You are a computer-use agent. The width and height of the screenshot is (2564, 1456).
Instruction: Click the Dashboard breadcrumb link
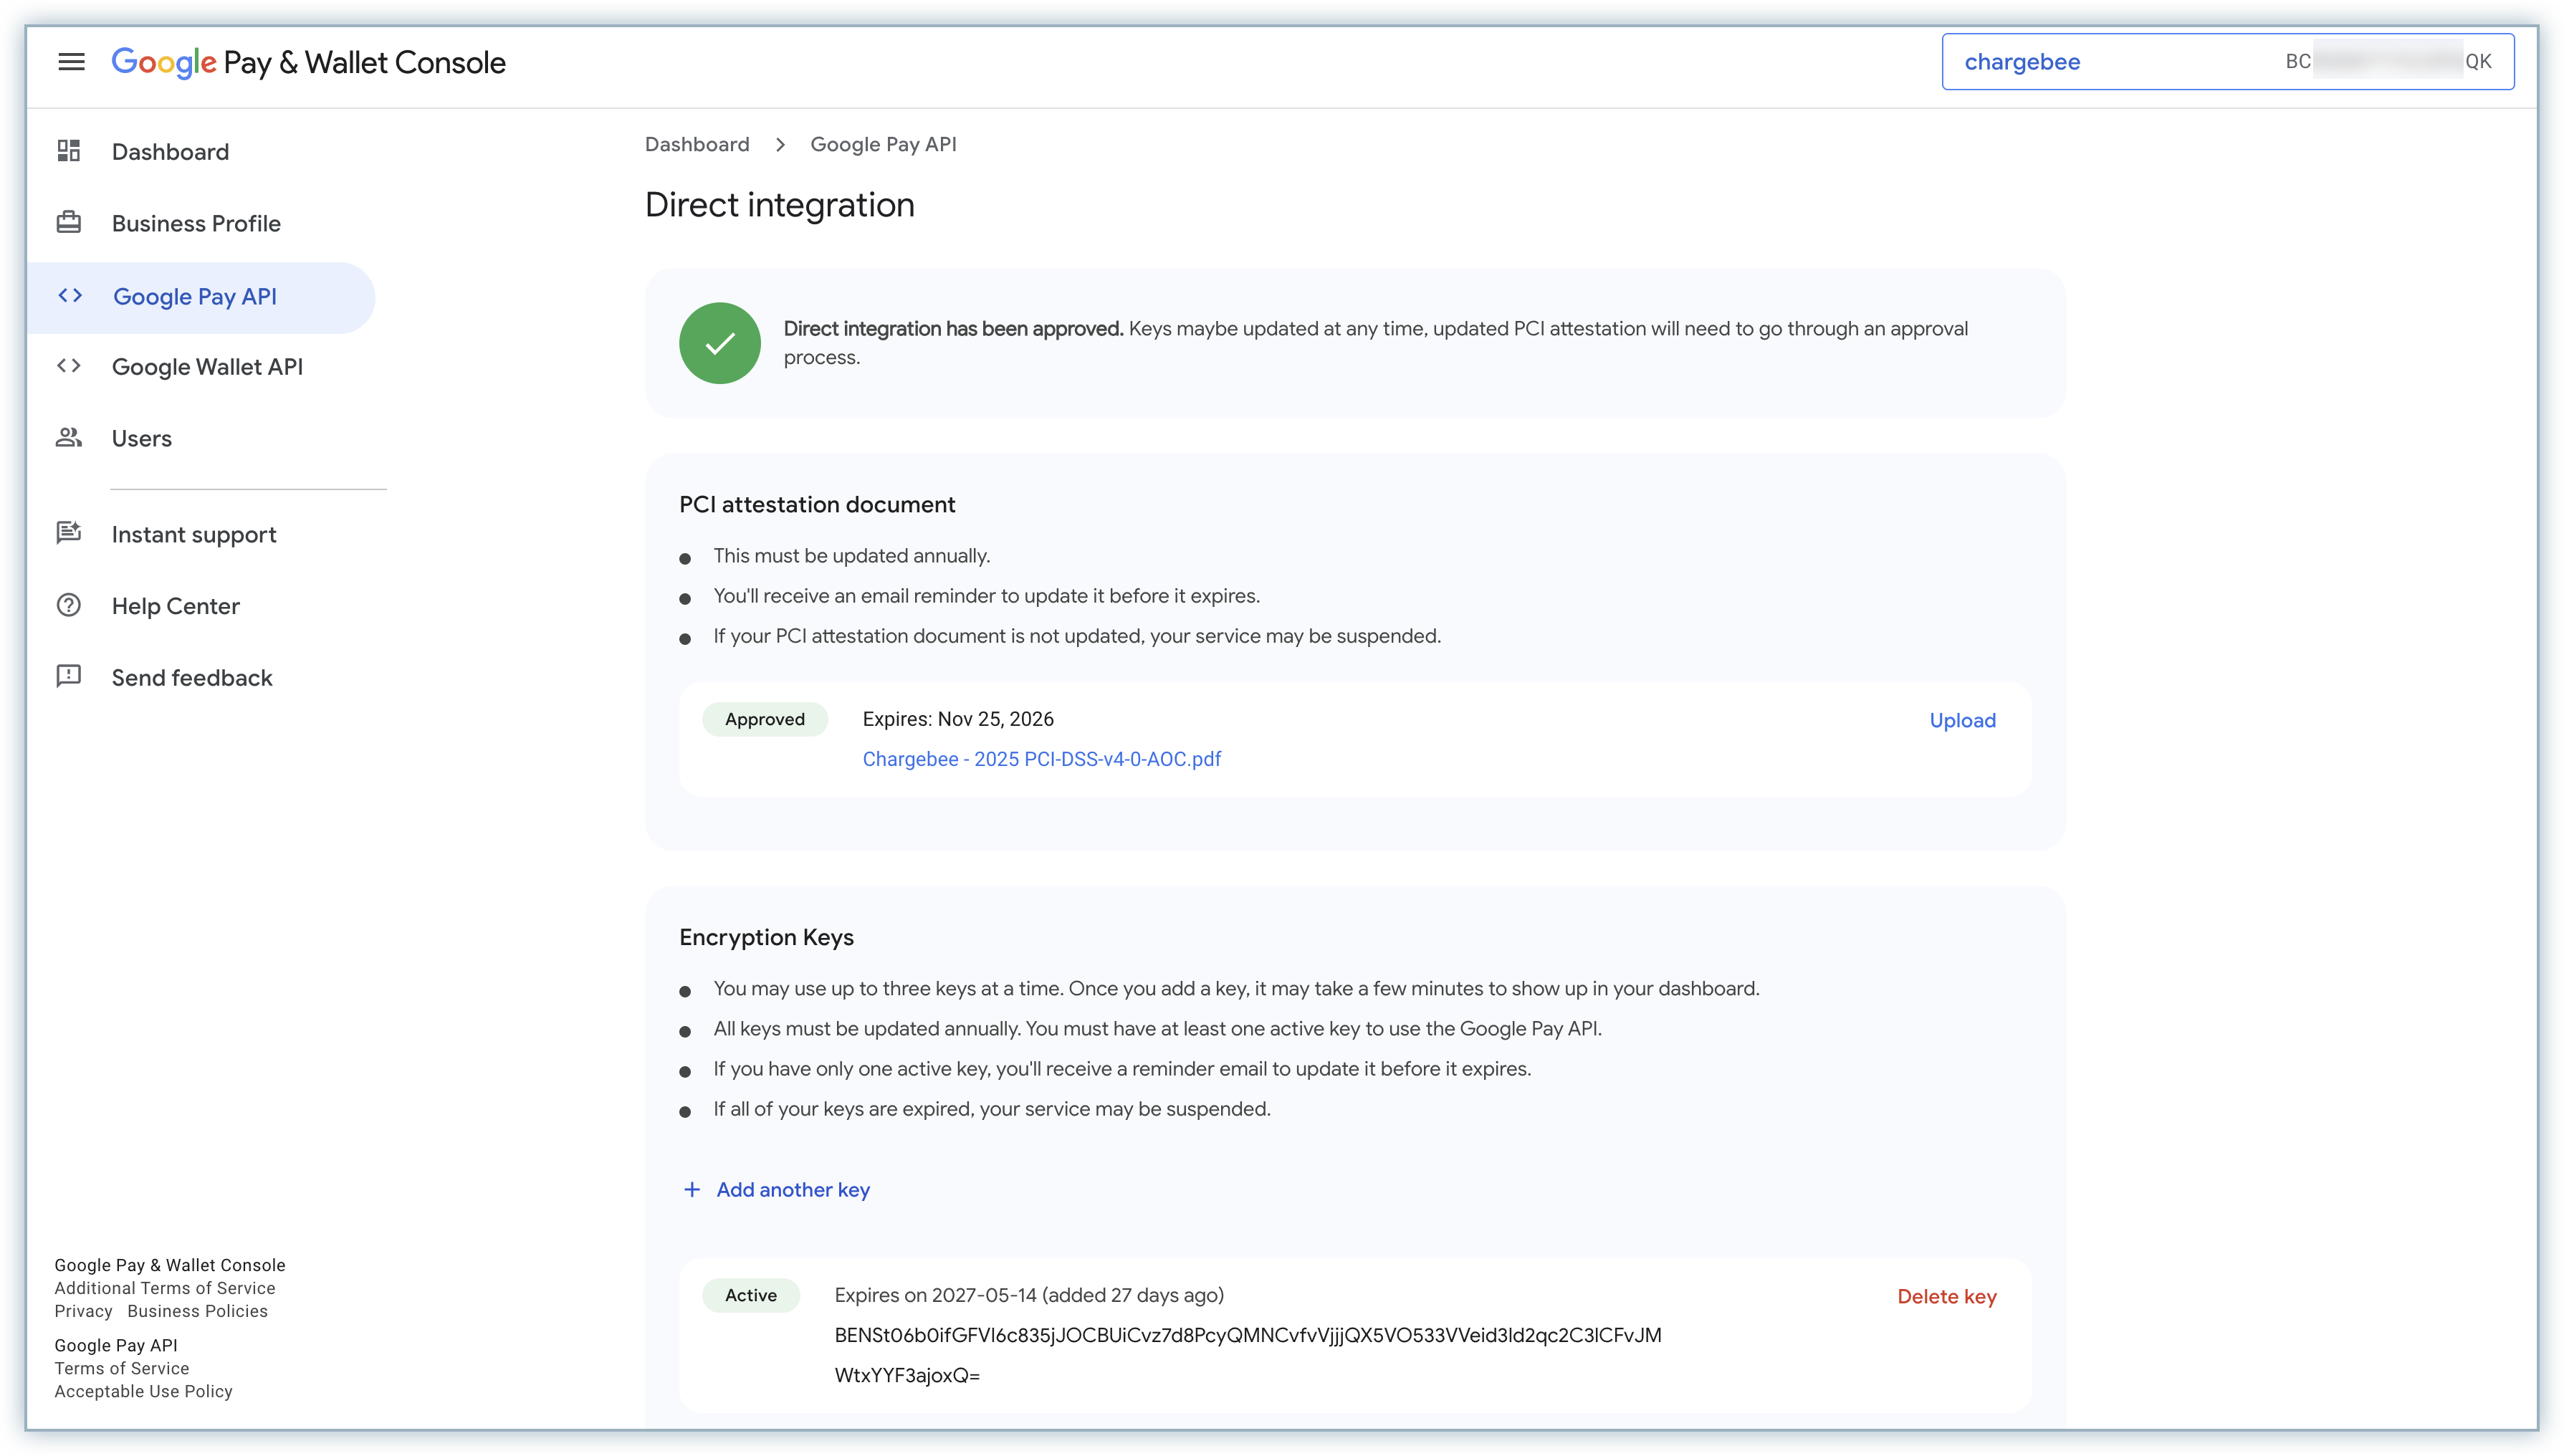pos(697,144)
